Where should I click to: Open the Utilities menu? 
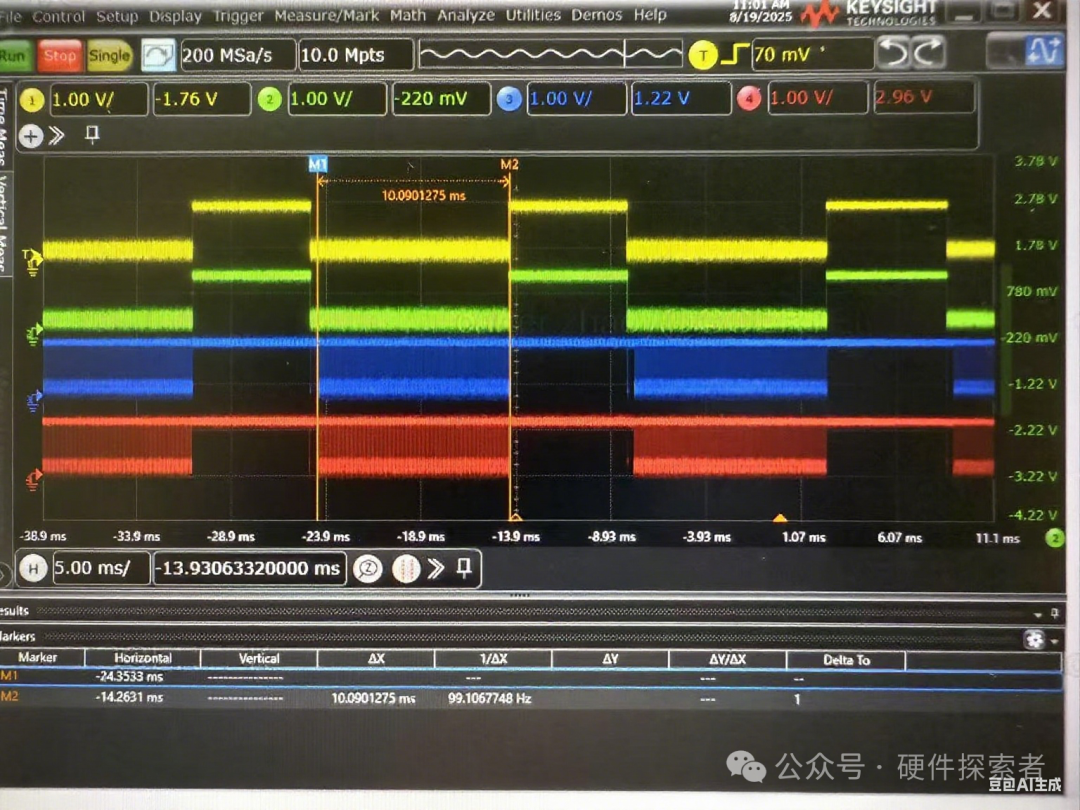(x=533, y=14)
